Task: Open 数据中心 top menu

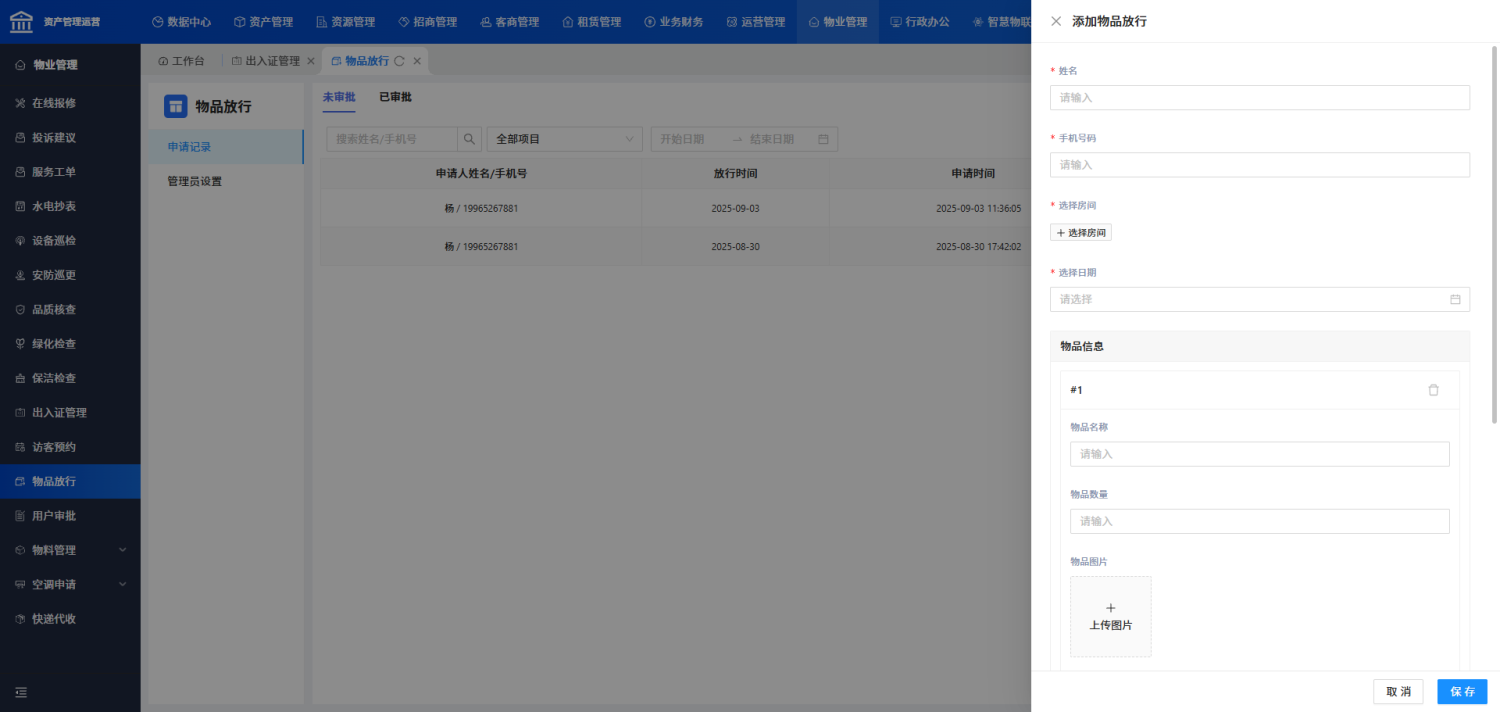Action: [181, 21]
